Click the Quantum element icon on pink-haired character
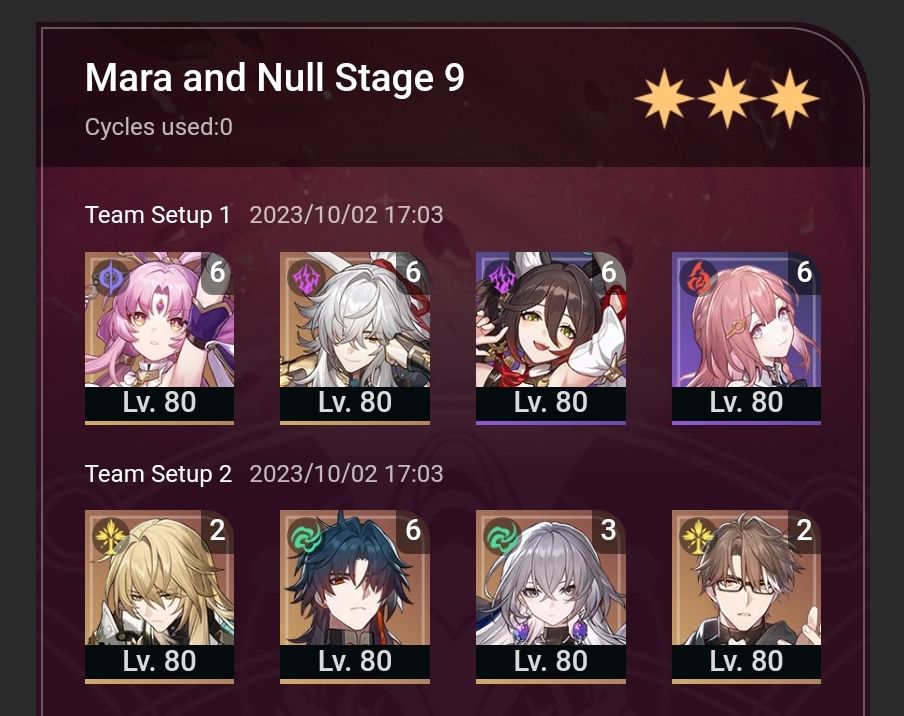The image size is (904, 716). coord(111,278)
